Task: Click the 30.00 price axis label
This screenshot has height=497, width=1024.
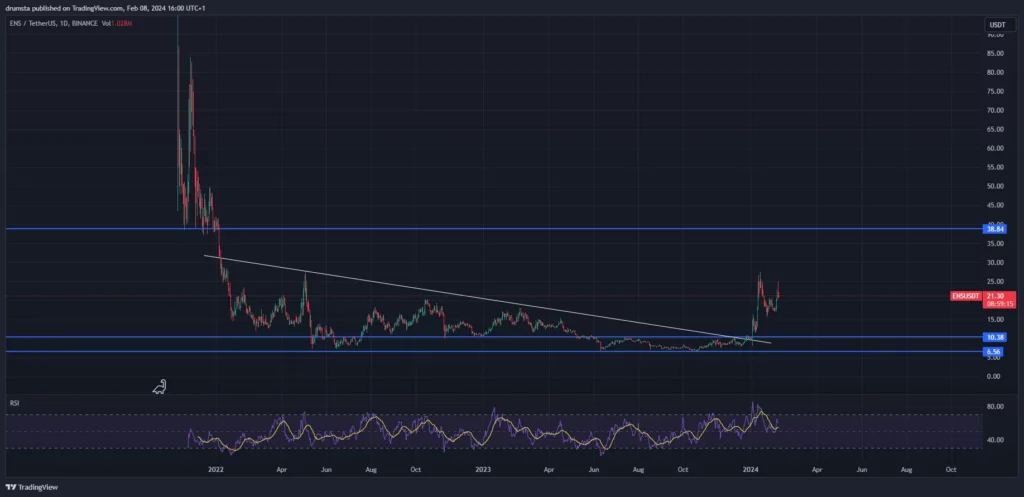Action: pos(995,263)
